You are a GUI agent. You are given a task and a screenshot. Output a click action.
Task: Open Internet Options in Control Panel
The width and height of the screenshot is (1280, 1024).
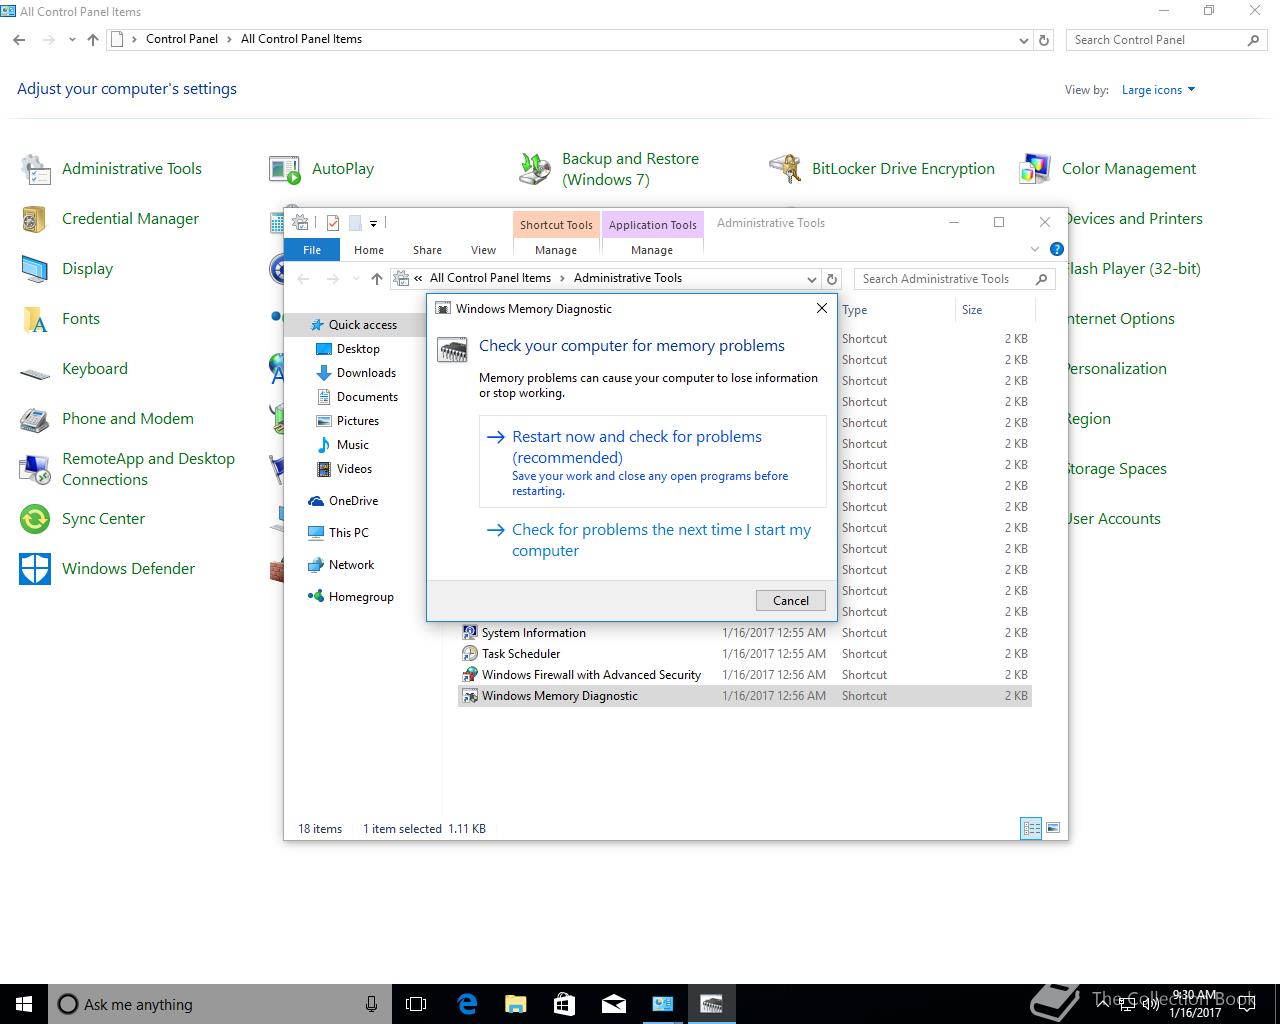[1121, 319]
